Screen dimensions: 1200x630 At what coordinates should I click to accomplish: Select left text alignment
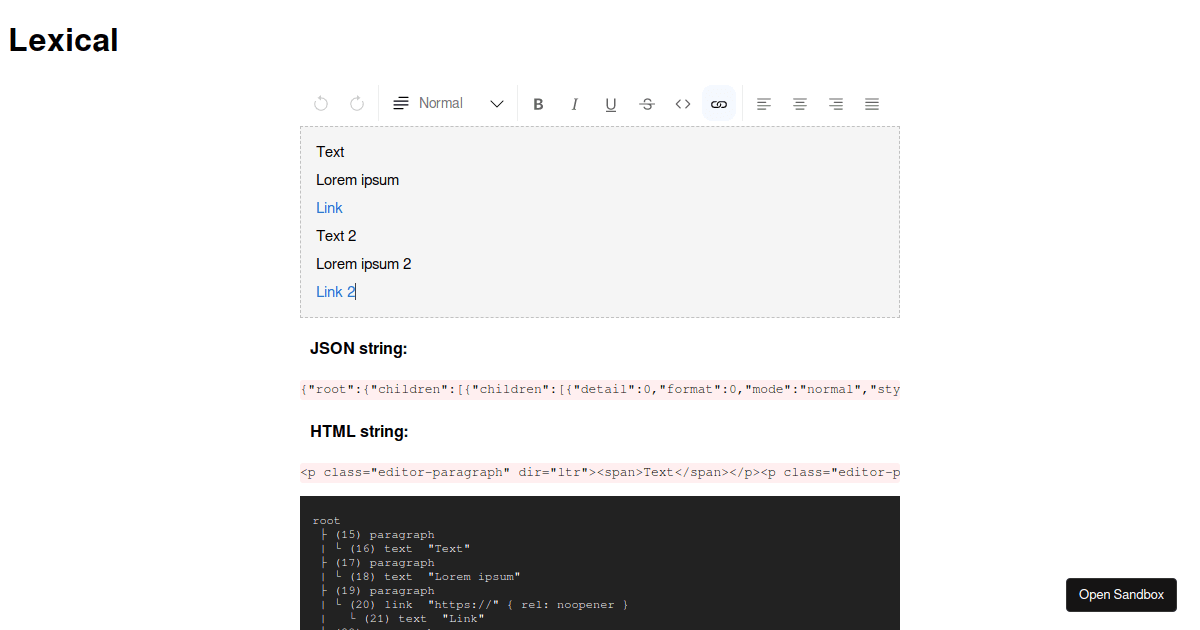tap(763, 103)
